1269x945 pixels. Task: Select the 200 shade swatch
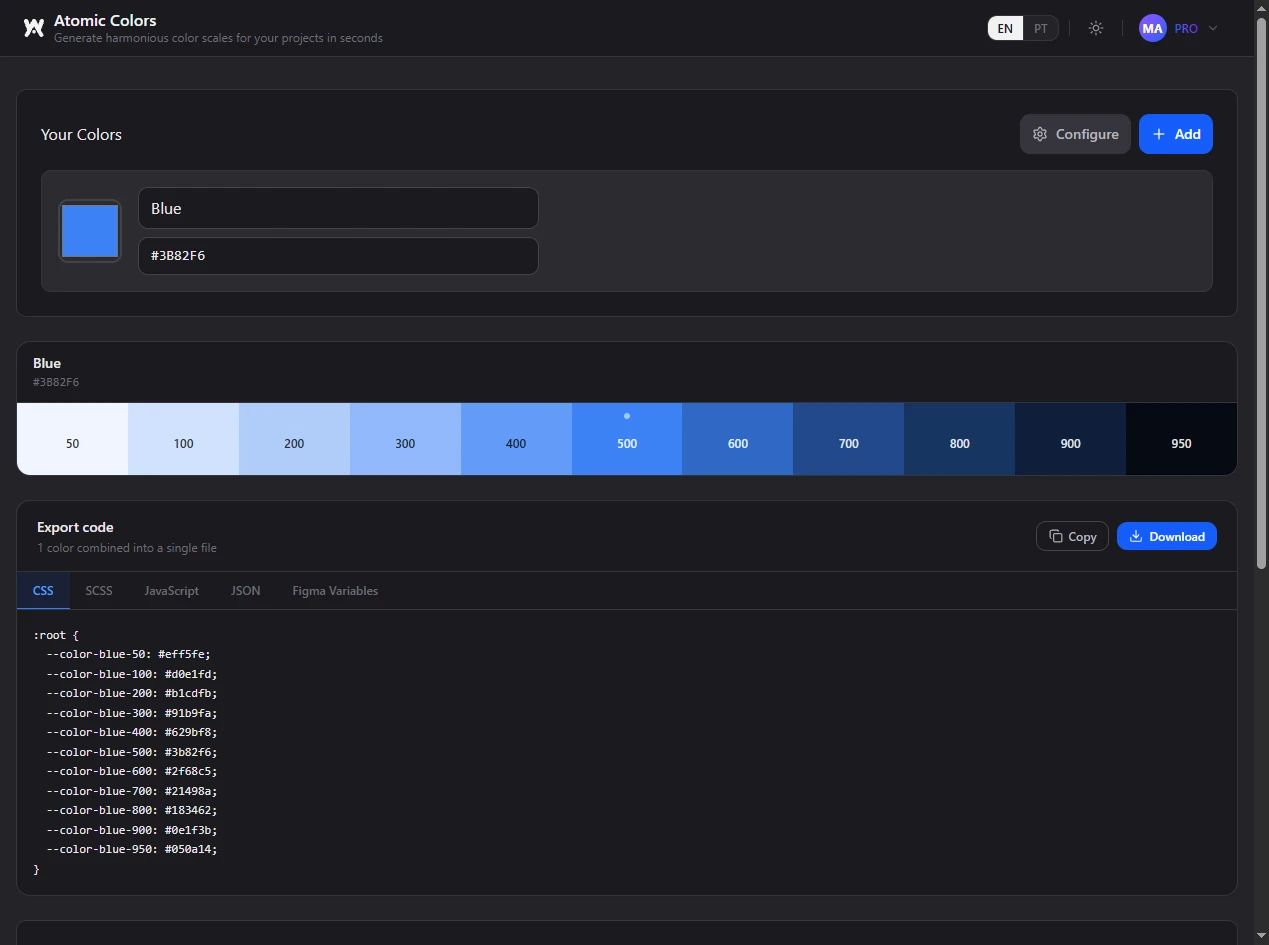pos(294,439)
